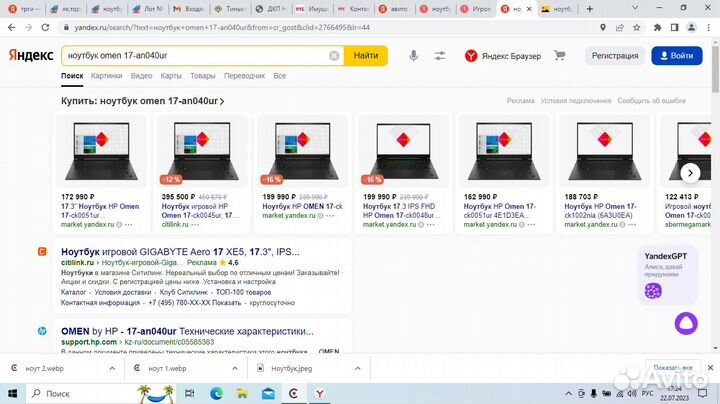Open search settings sliders icon
This screenshot has width=720, height=404.
(440, 56)
